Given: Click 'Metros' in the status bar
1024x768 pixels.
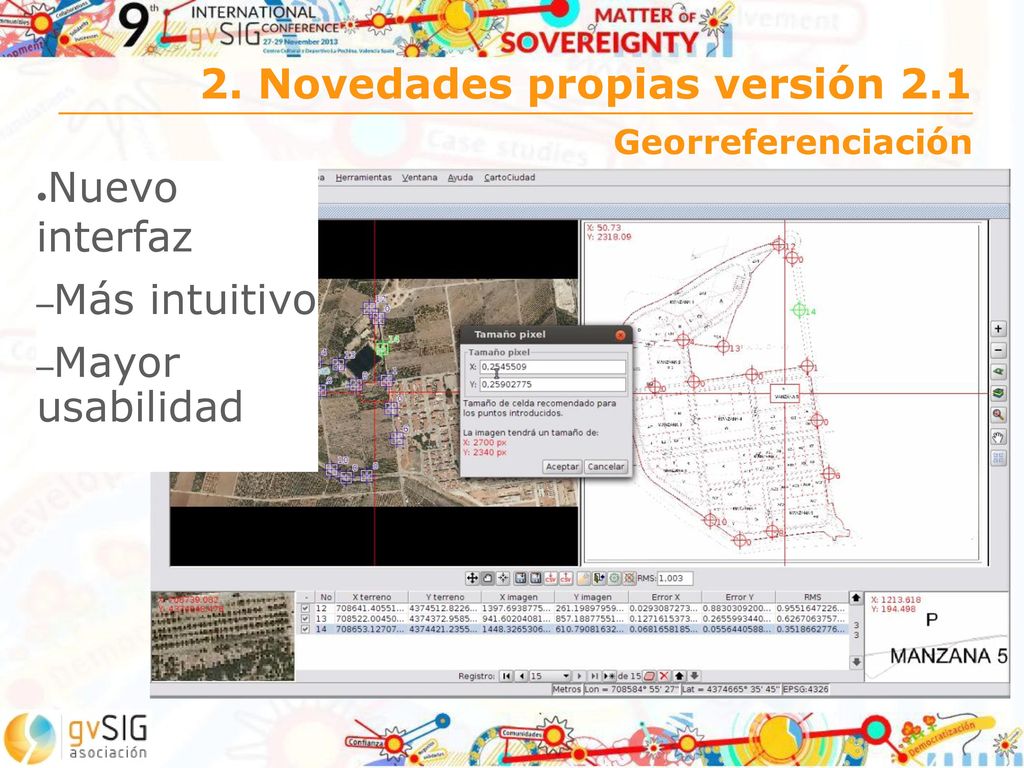Looking at the screenshot, I should [567, 689].
